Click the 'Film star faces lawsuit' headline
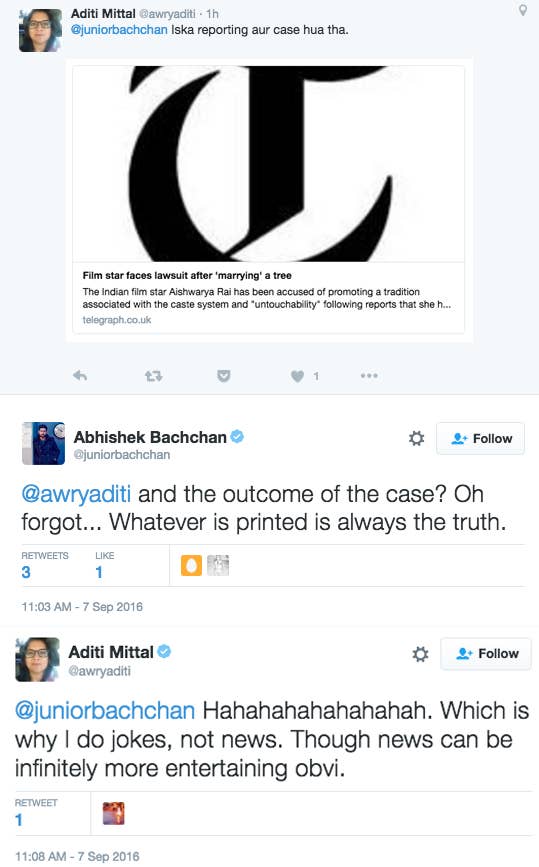The image size is (539, 867). click(x=187, y=275)
